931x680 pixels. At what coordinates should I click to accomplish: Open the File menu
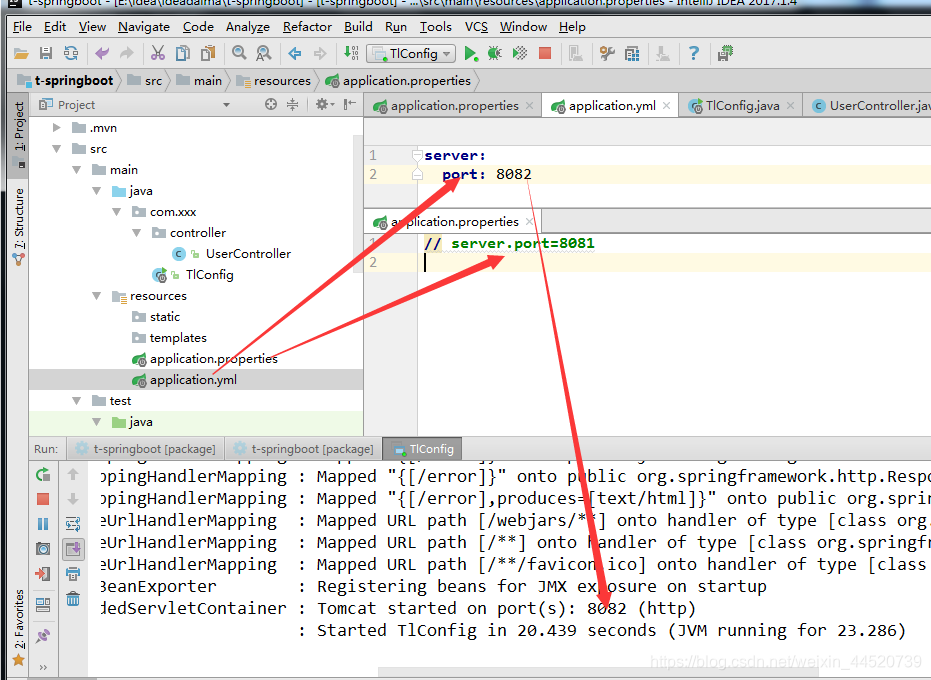(22, 27)
